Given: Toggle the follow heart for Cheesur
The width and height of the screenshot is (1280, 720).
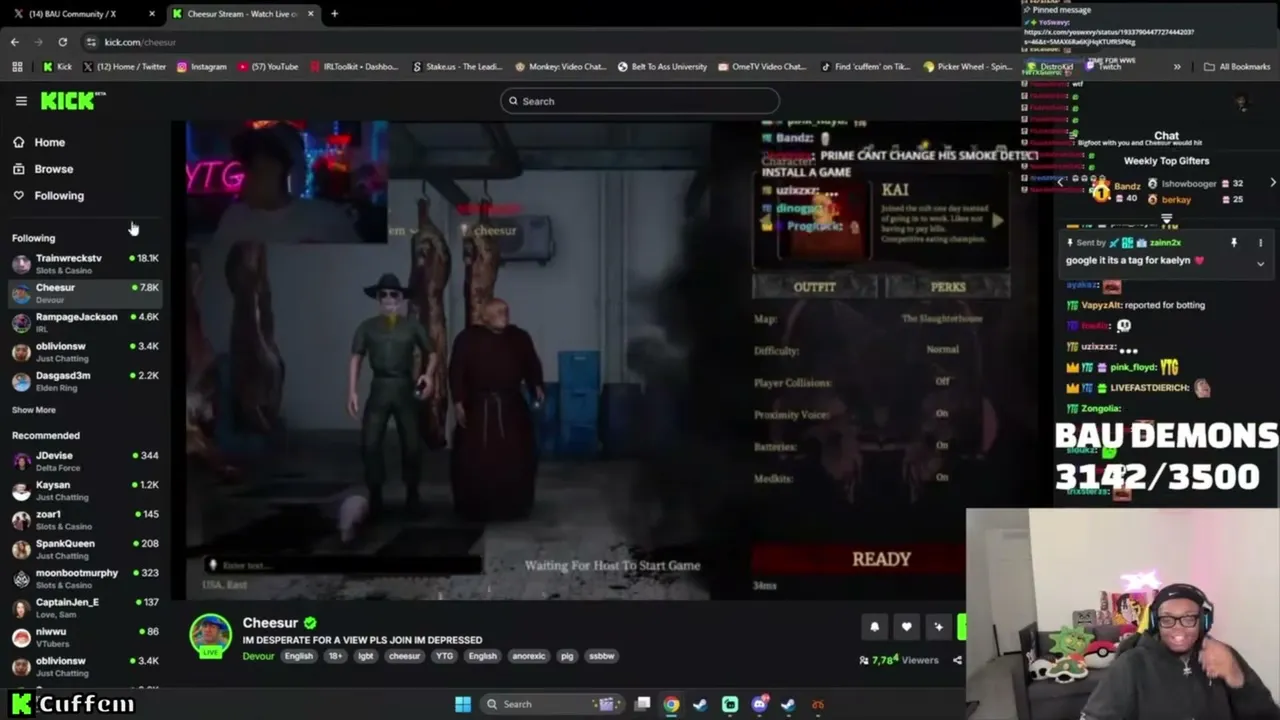Looking at the screenshot, I should click(x=906, y=627).
